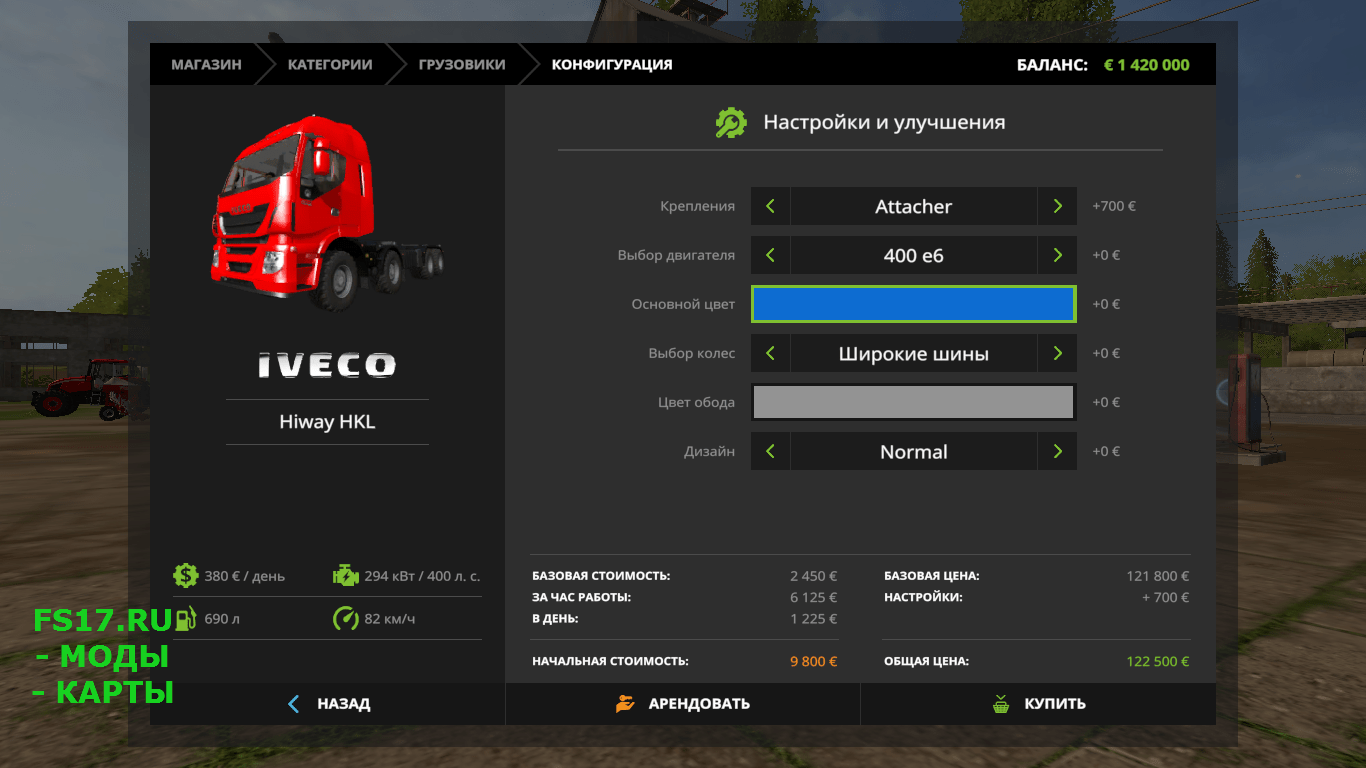
Task: Open the Attacher value field
Action: 914,206
